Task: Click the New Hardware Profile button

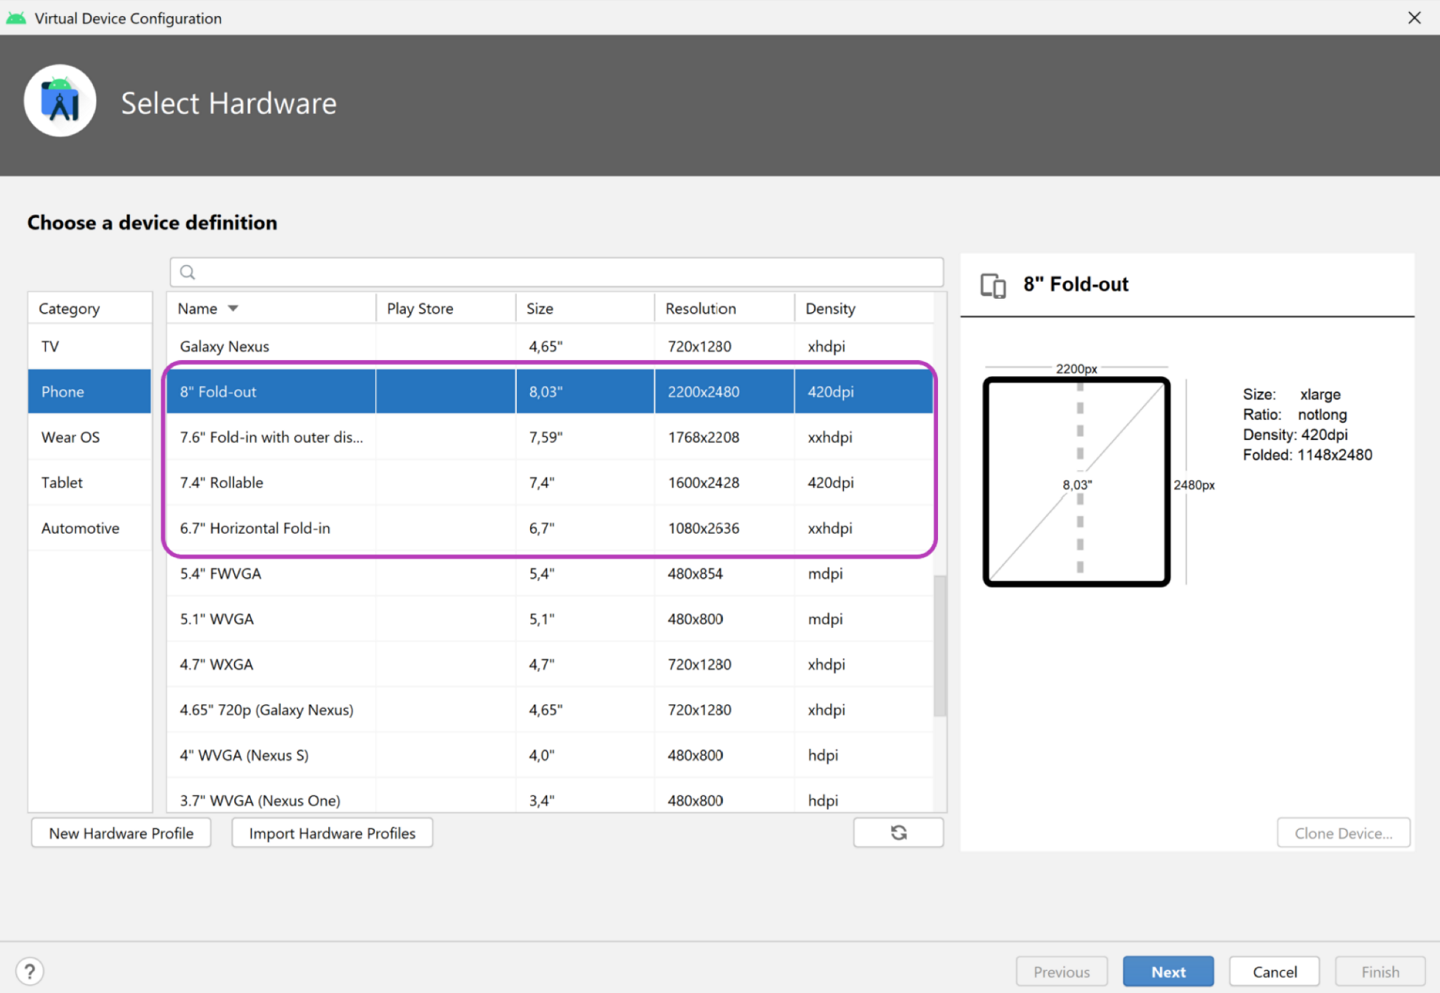Action: (x=121, y=832)
